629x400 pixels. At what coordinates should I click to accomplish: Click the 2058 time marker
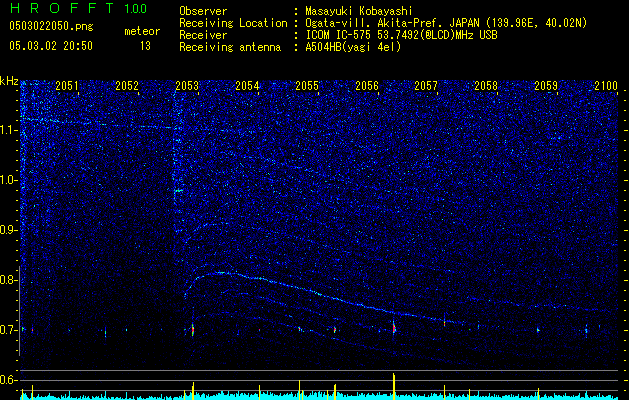point(486,86)
